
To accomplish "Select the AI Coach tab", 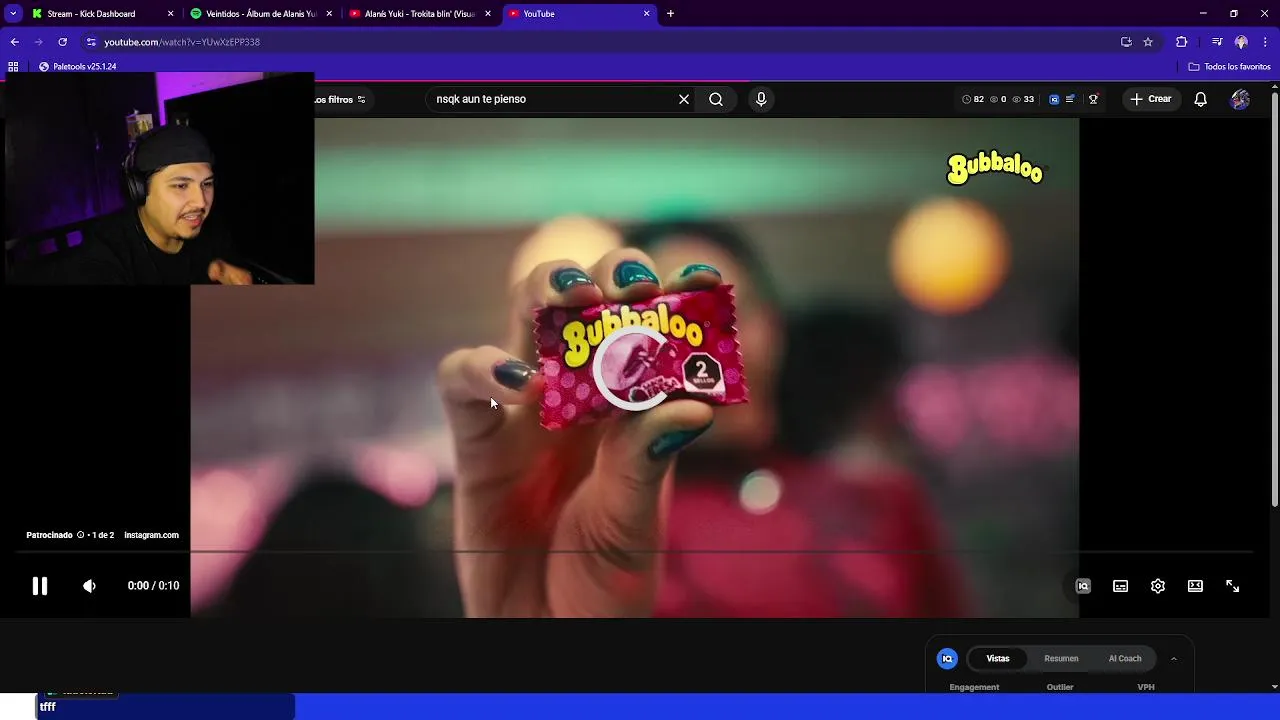I will (1125, 658).
